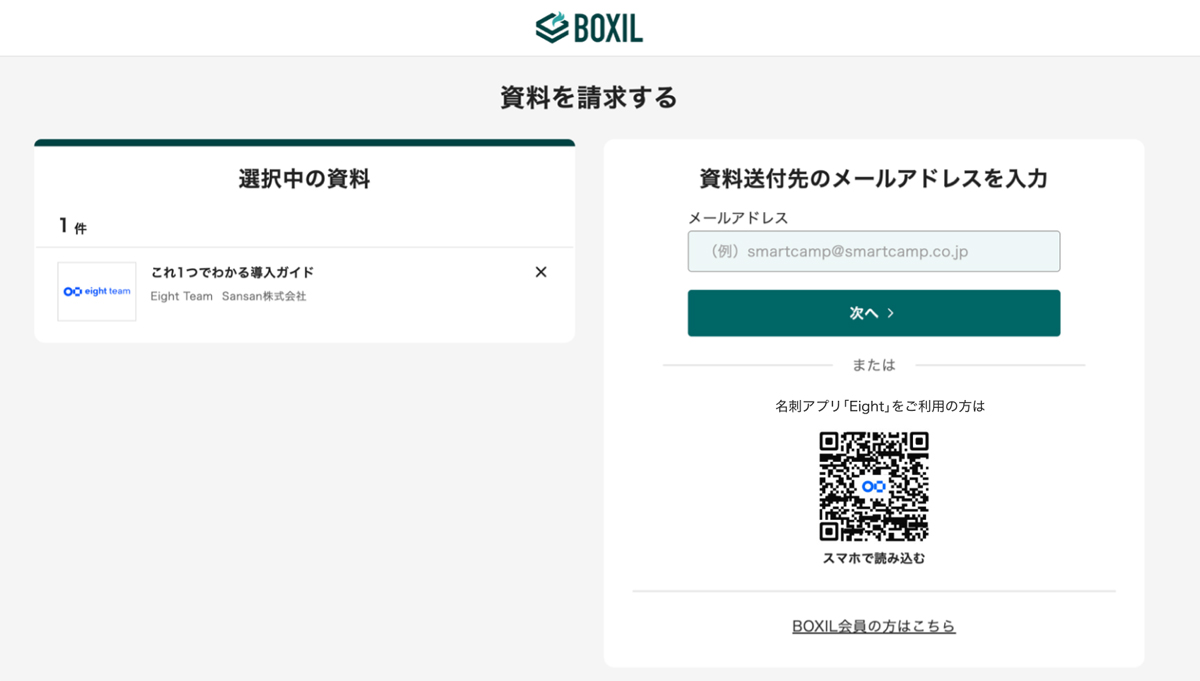Image resolution: width=1200 pixels, height=681 pixels.
Task: Click the 資料送付先のメールアドレスを入力 heading
Action: [x=874, y=179]
